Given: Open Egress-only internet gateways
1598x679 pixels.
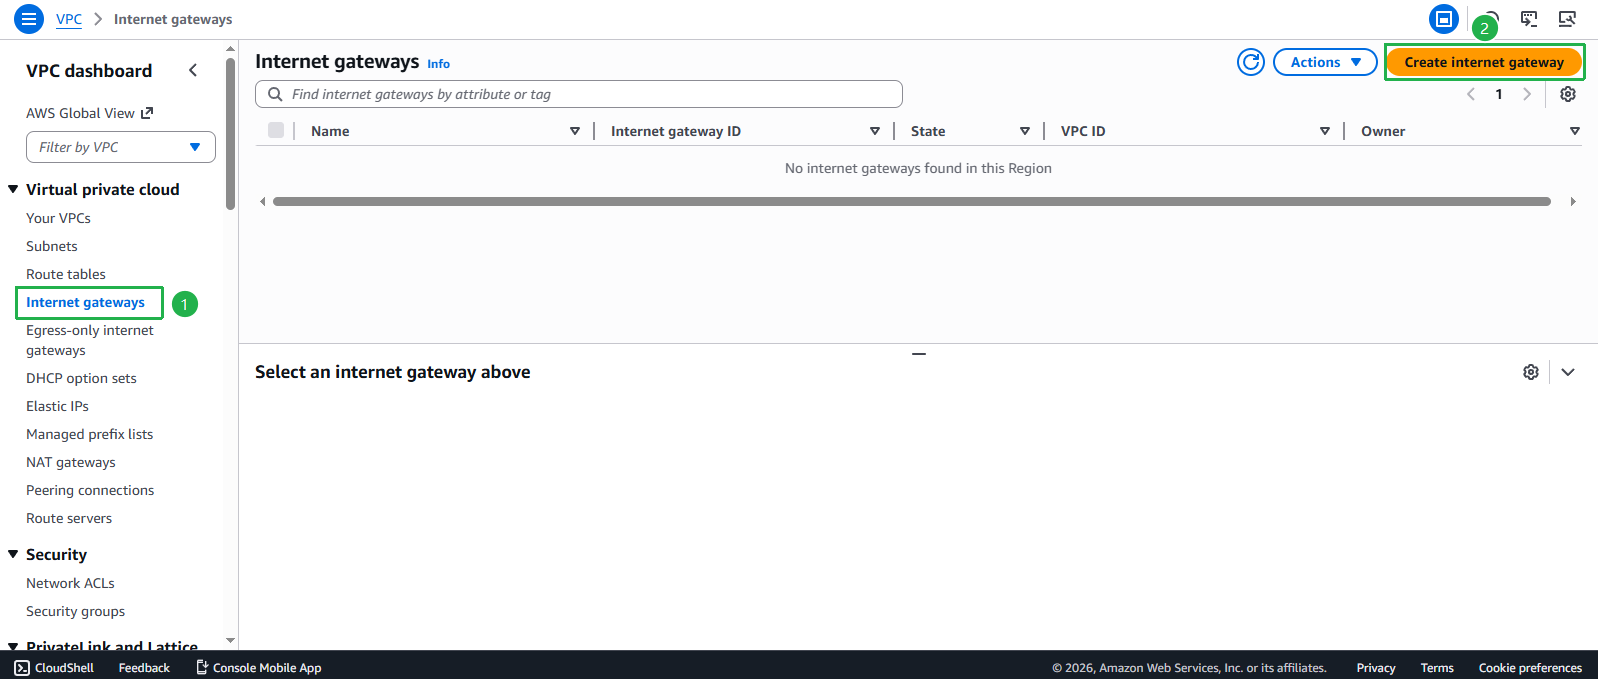Looking at the screenshot, I should point(90,340).
